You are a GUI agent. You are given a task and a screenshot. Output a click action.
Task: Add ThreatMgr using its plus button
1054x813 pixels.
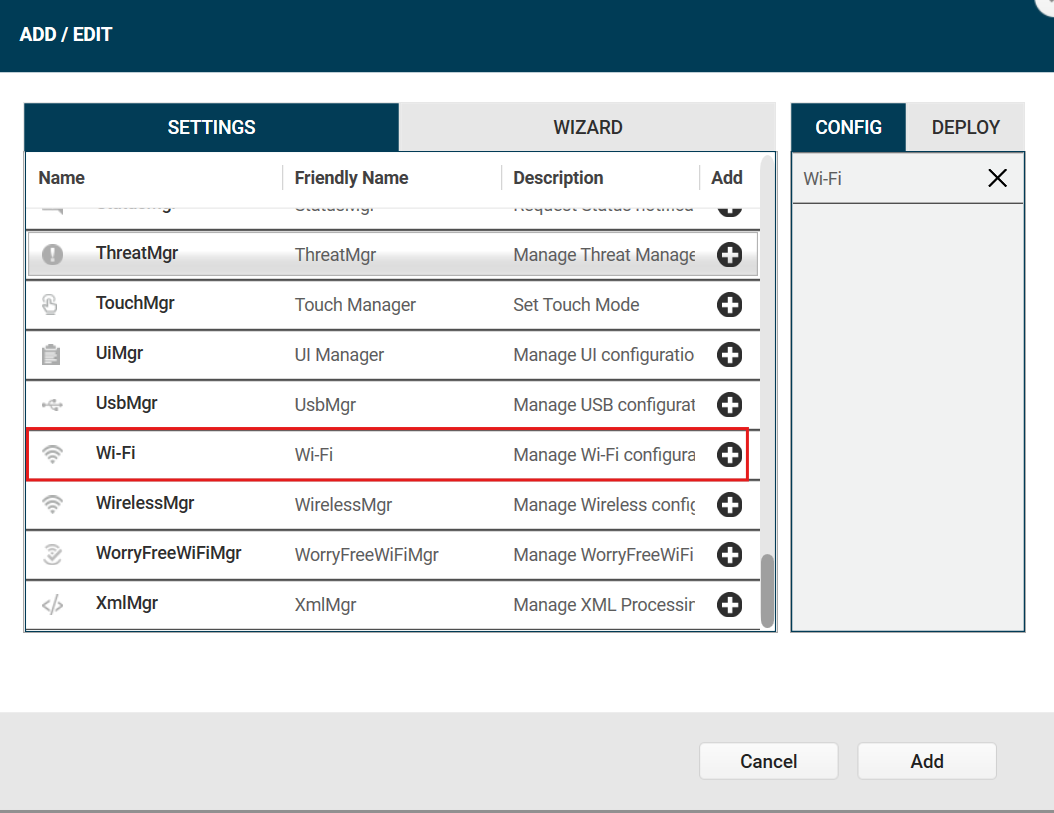(730, 254)
